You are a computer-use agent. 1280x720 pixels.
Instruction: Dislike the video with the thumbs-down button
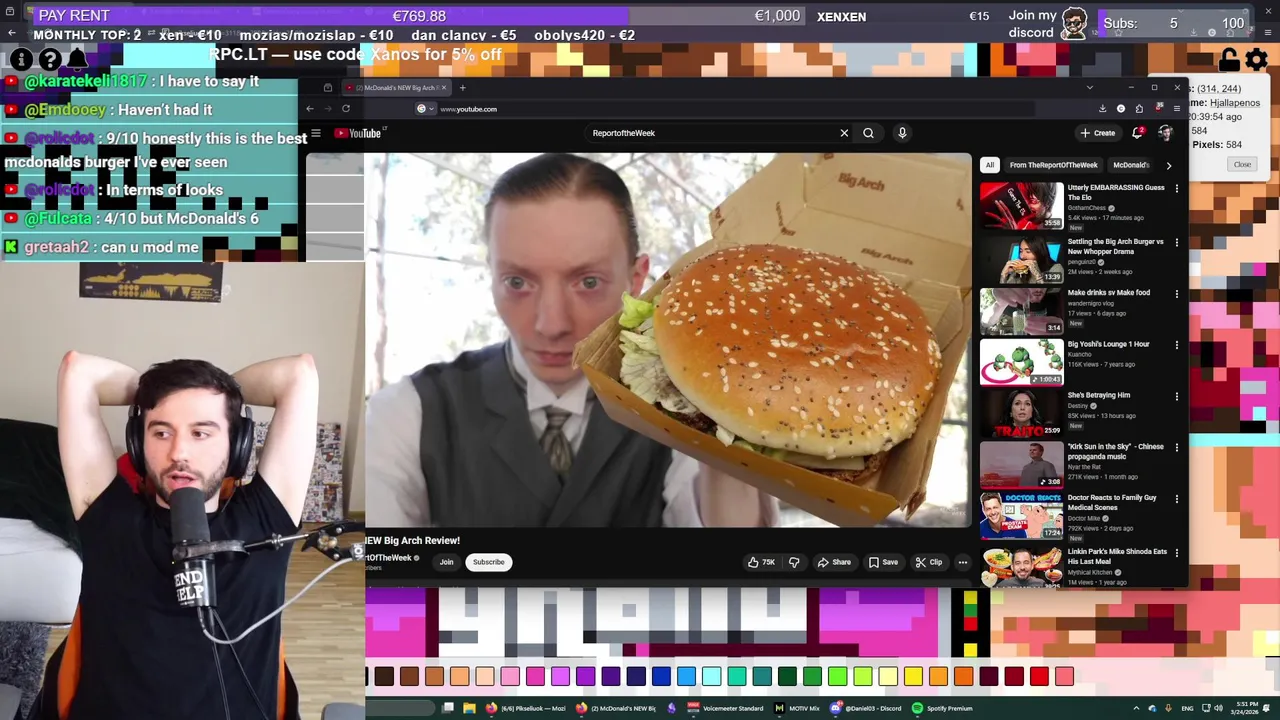point(794,562)
